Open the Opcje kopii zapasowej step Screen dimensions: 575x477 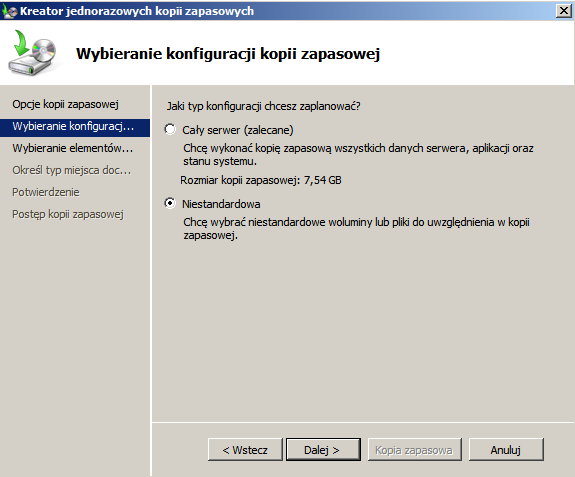65,104
